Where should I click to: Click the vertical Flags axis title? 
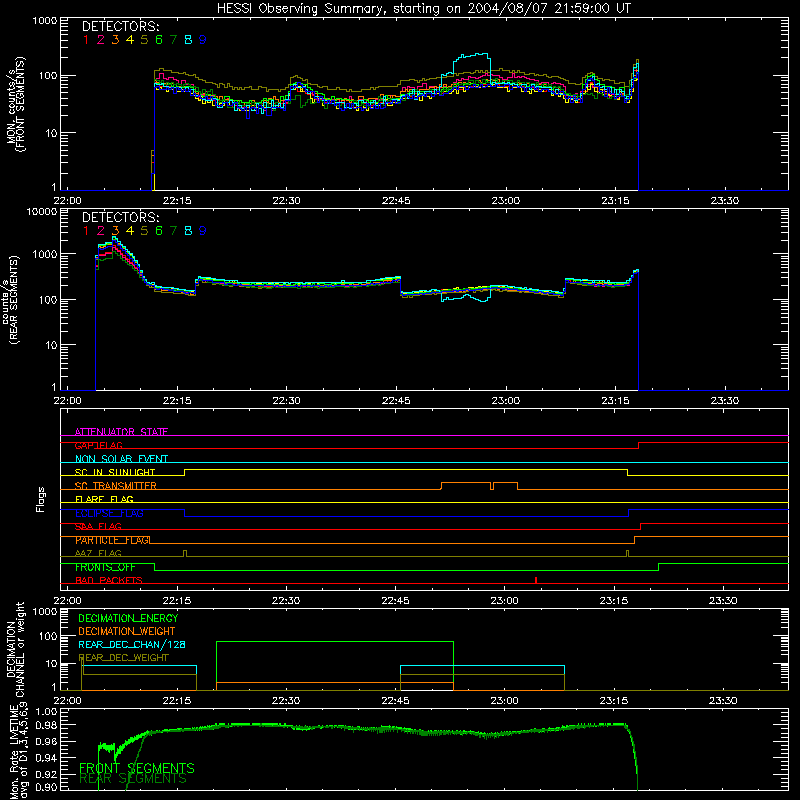(x=41, y=499)
